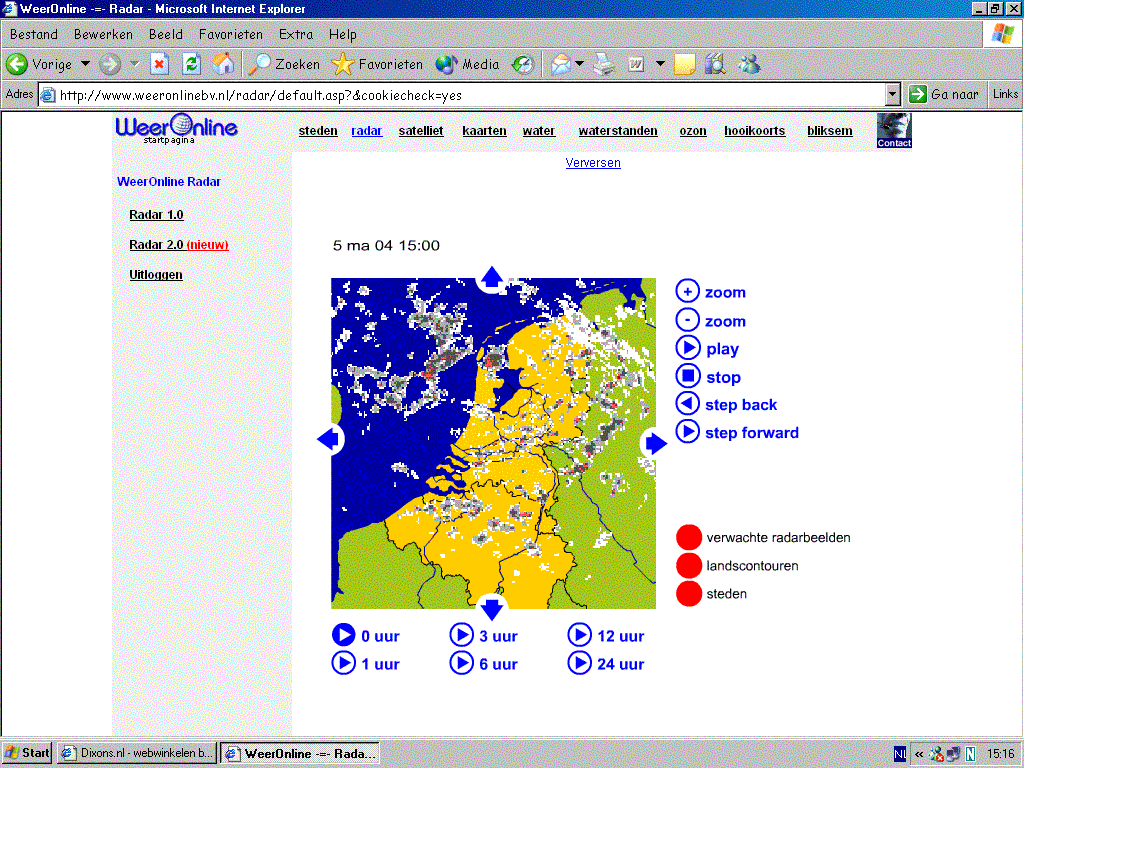Pan the radar map up with arrow
This screenshot has height=856, width=1144.
(x=492, y=277)
